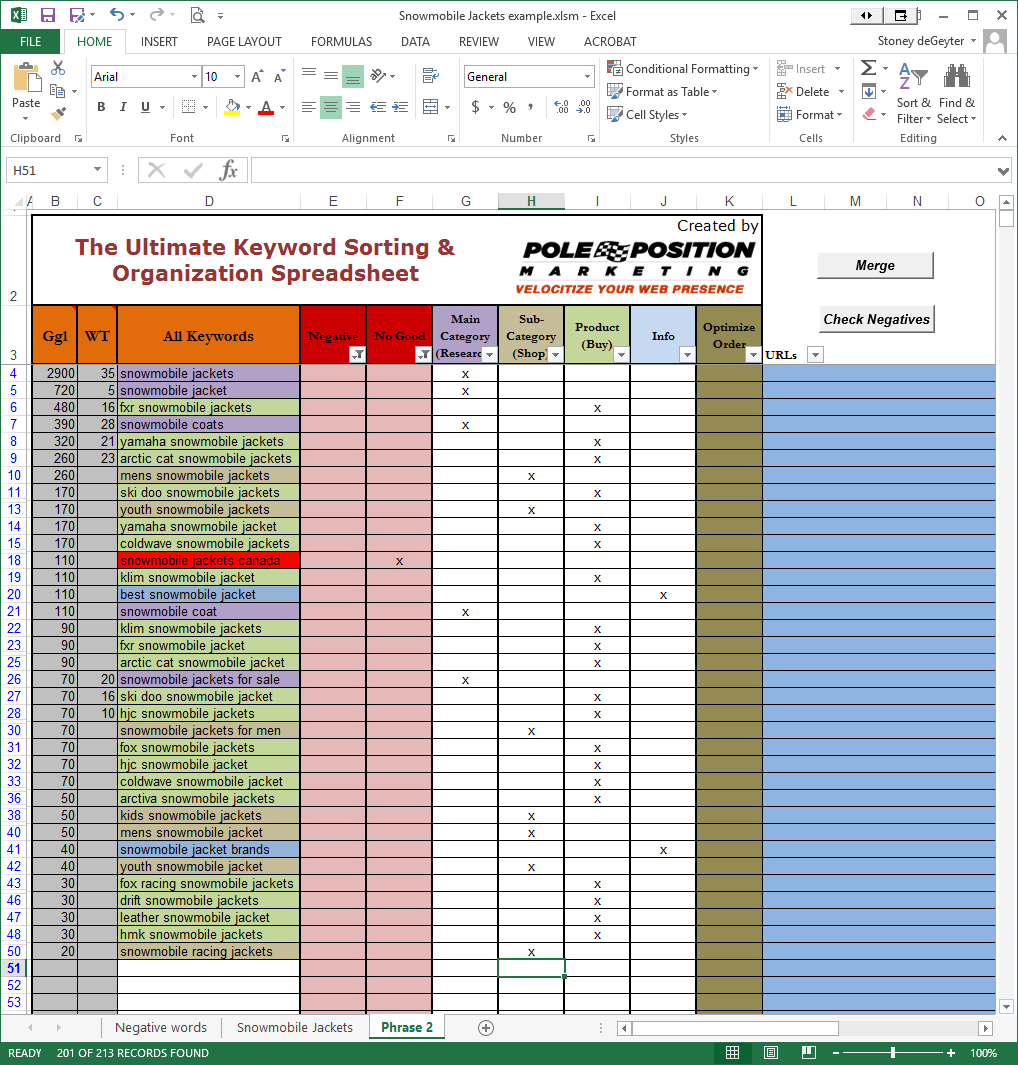
Task: Open the Negative words sheet tab
Action: tap(160, 1027)
